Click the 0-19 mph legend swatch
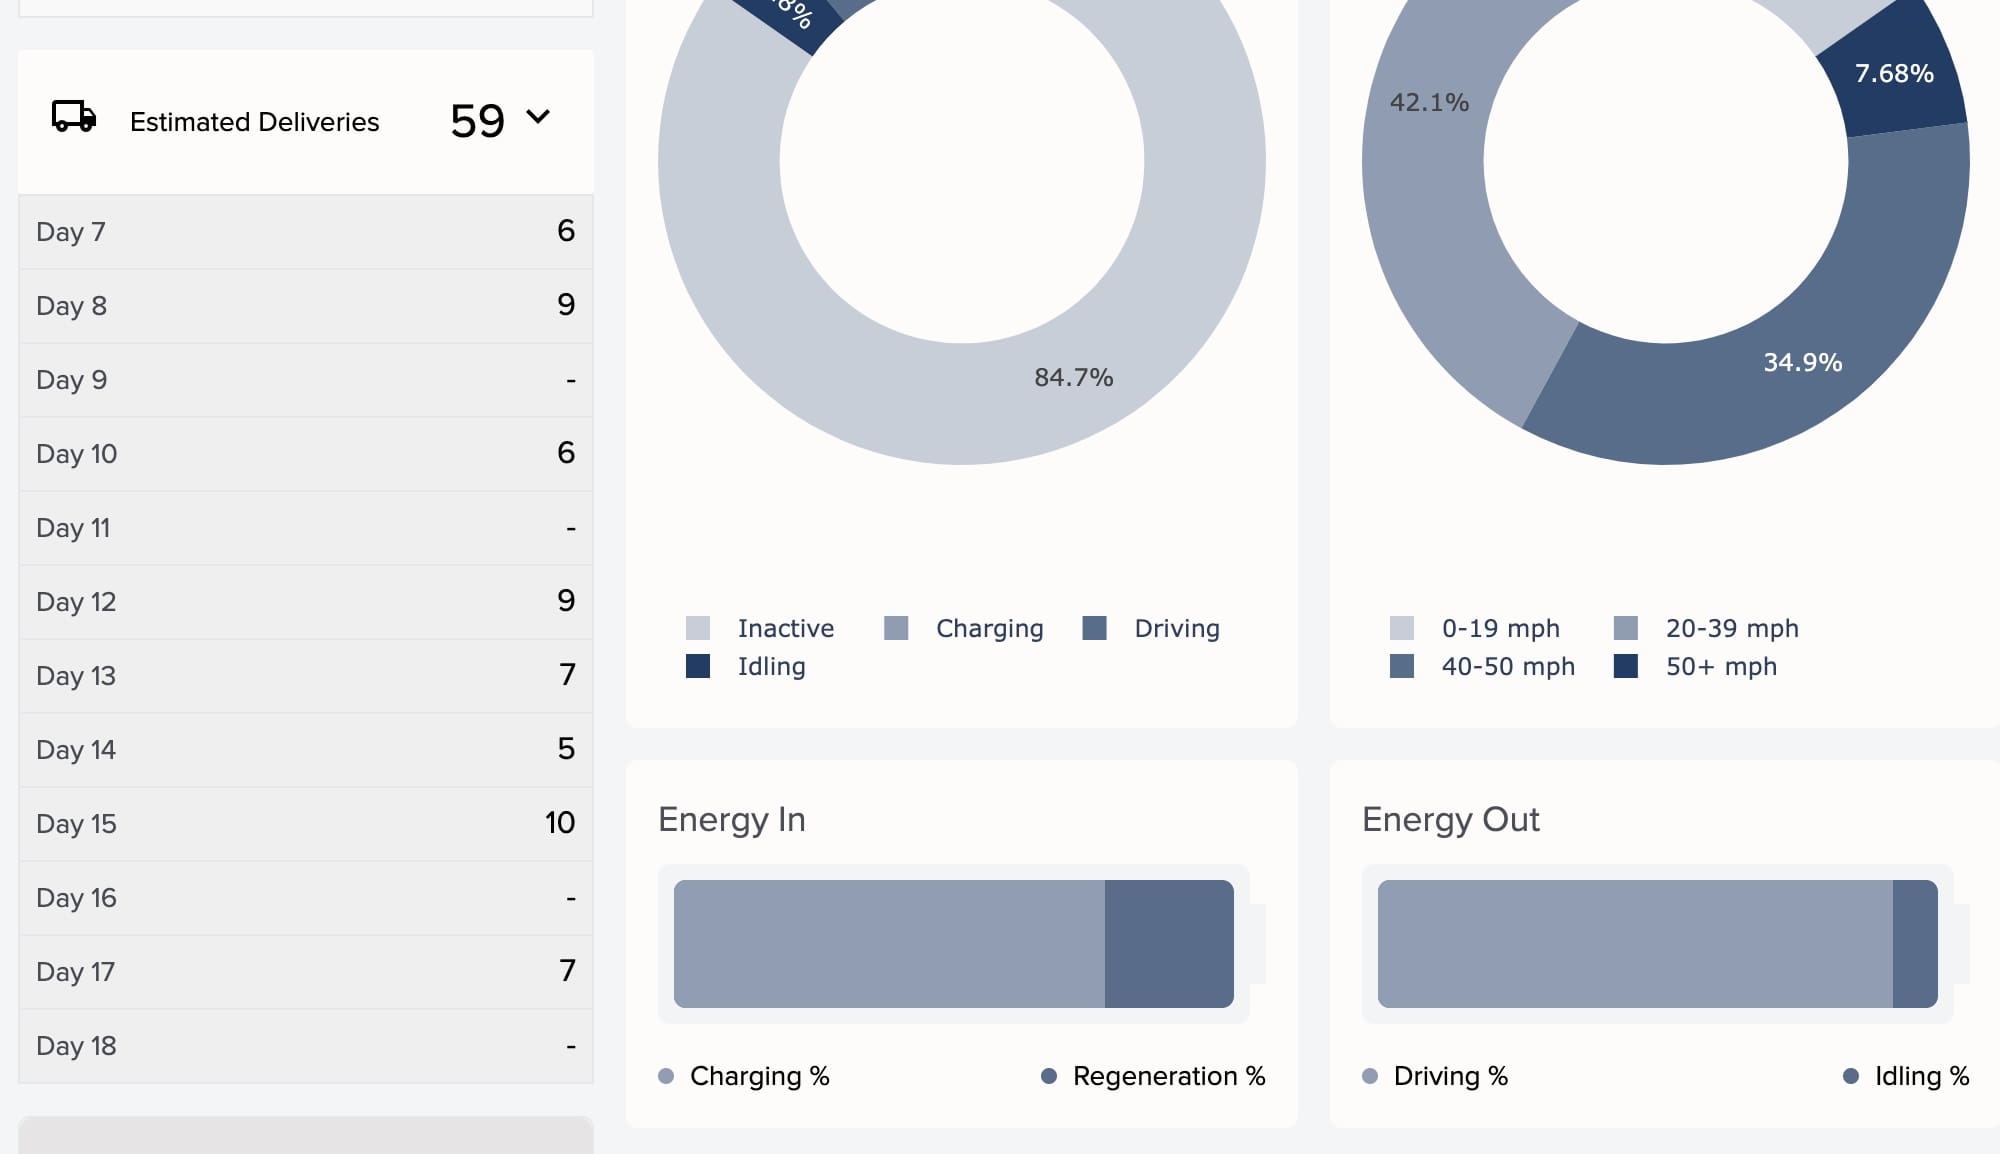Image resolution: width=2000 pixels, height=1154 pixels. click(1402, 628)
